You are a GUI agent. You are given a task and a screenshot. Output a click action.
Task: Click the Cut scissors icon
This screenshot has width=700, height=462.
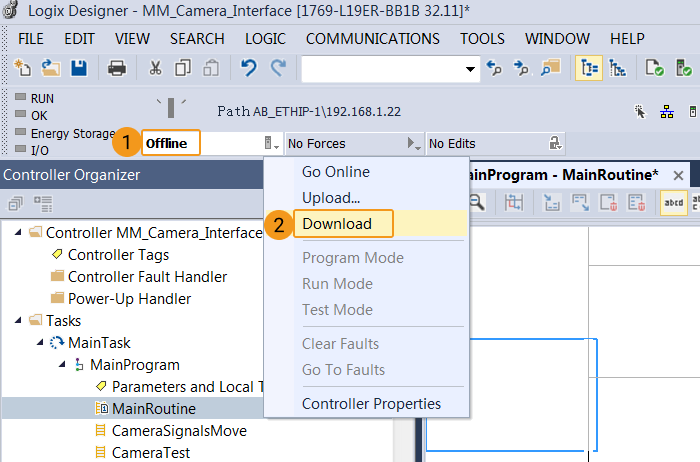(155, 68)
